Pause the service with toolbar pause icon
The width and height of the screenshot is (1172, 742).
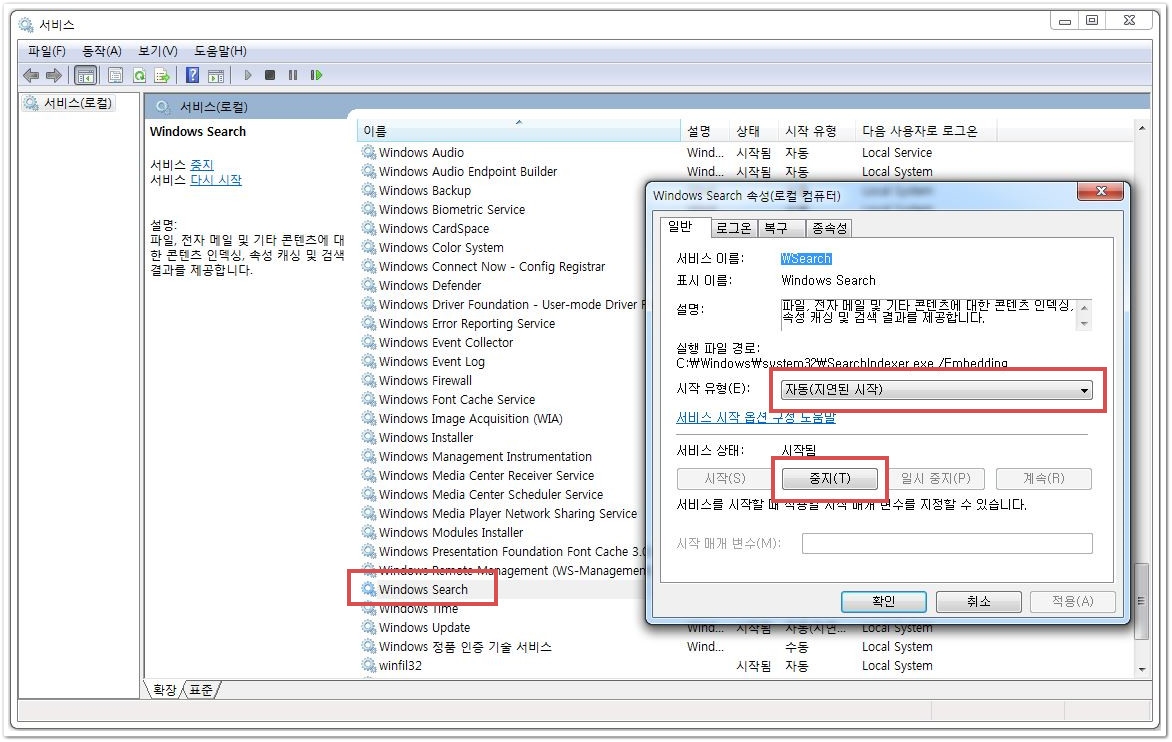coord(293,75)
